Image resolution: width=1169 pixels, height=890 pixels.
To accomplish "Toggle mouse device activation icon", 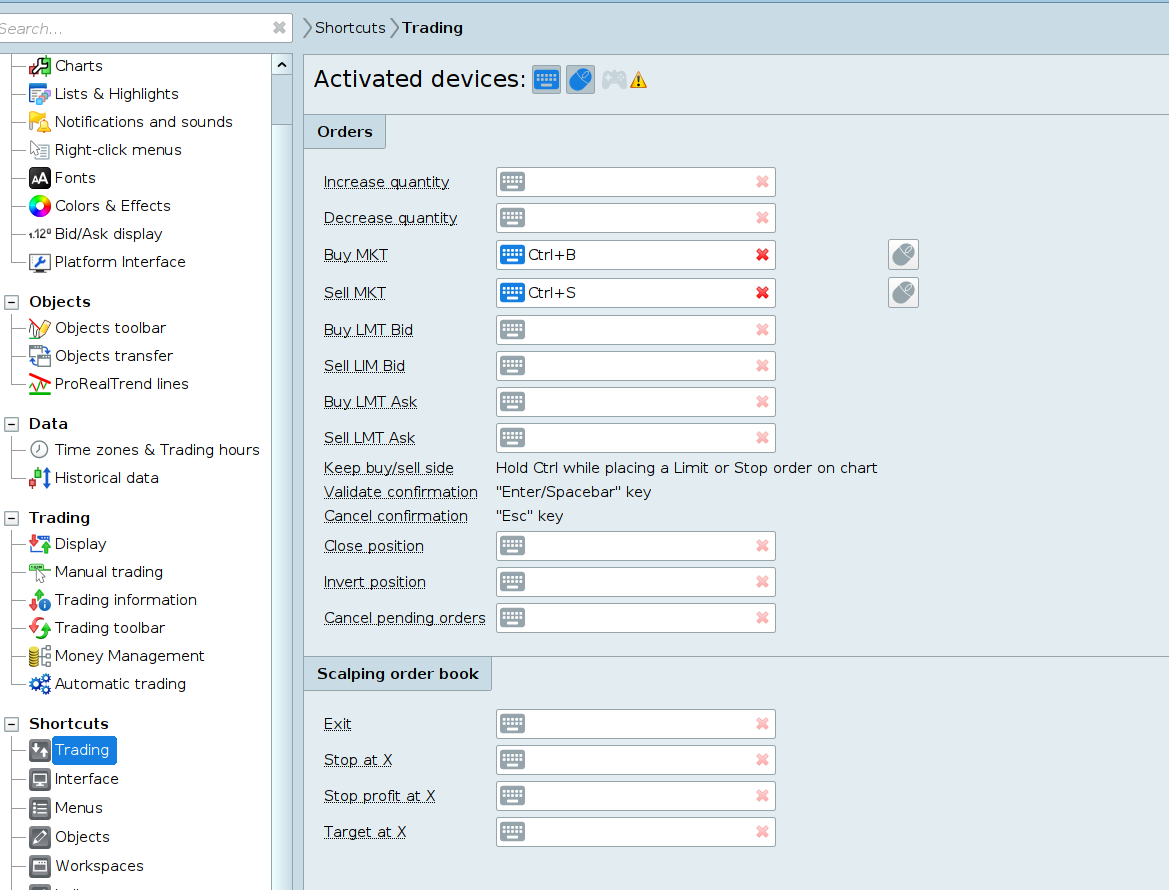I will [x=580, y=80].
